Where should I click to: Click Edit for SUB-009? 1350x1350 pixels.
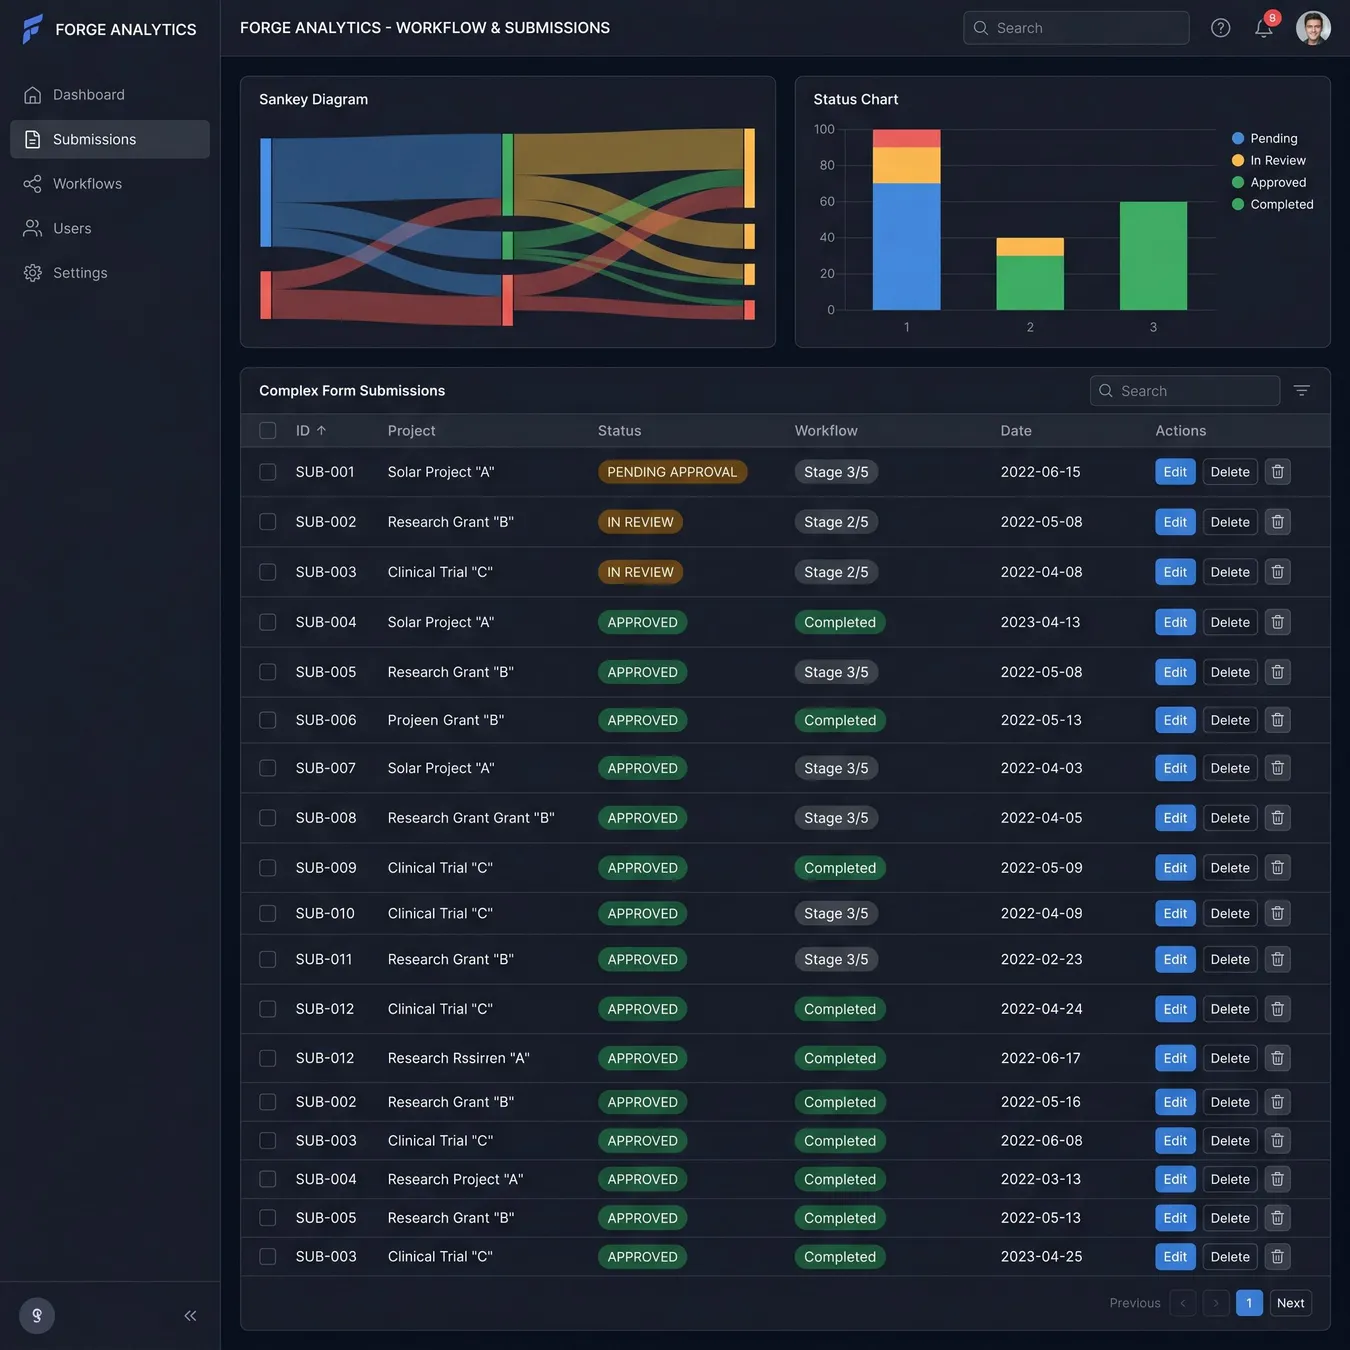pyautogui.click(x=1175, y=868)
